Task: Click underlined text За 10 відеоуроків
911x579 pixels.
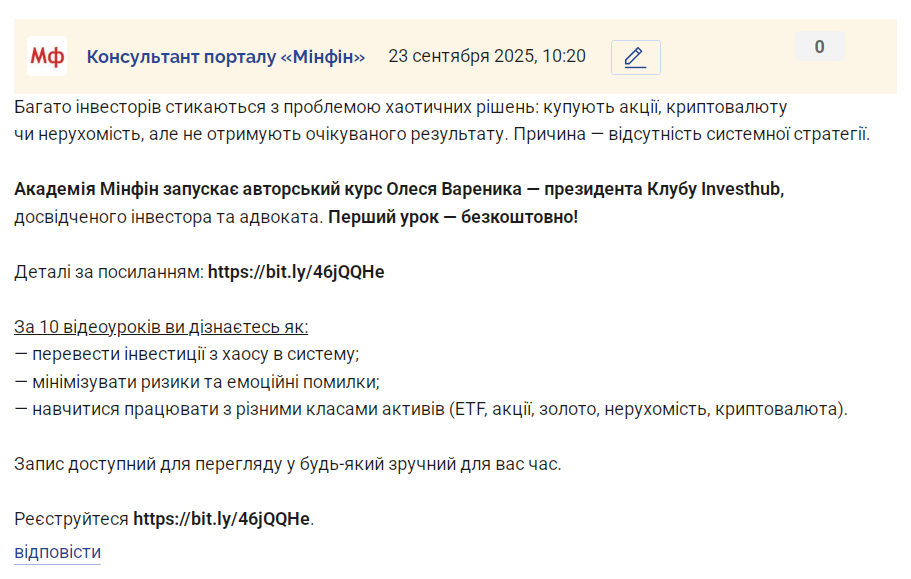Action: 161,327
